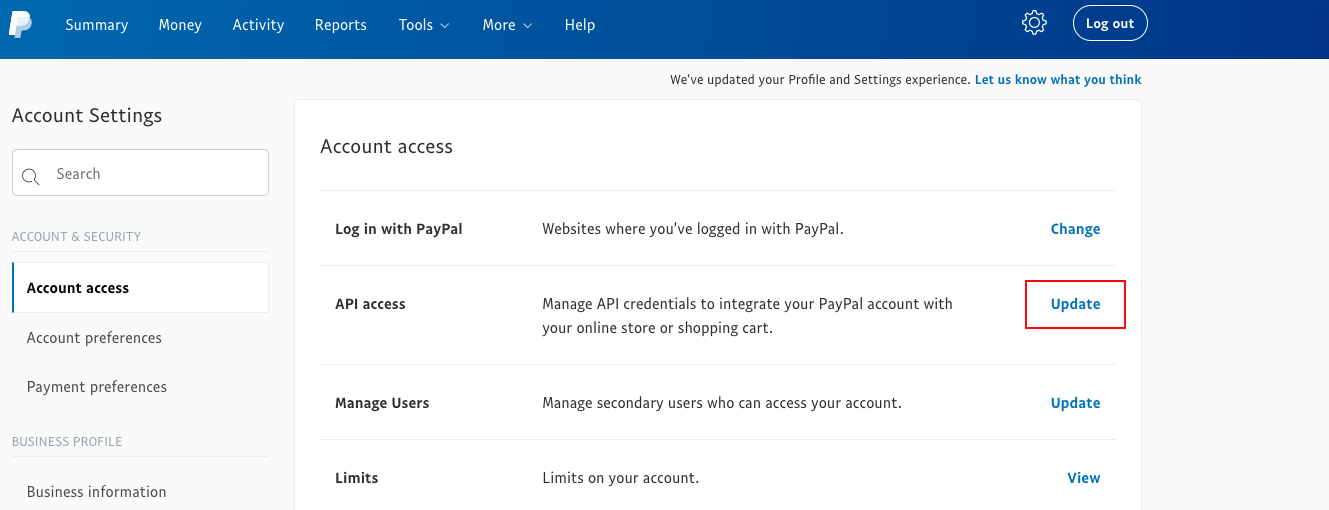
Task: Click the 'API access' row label
Action: [370, 304]
